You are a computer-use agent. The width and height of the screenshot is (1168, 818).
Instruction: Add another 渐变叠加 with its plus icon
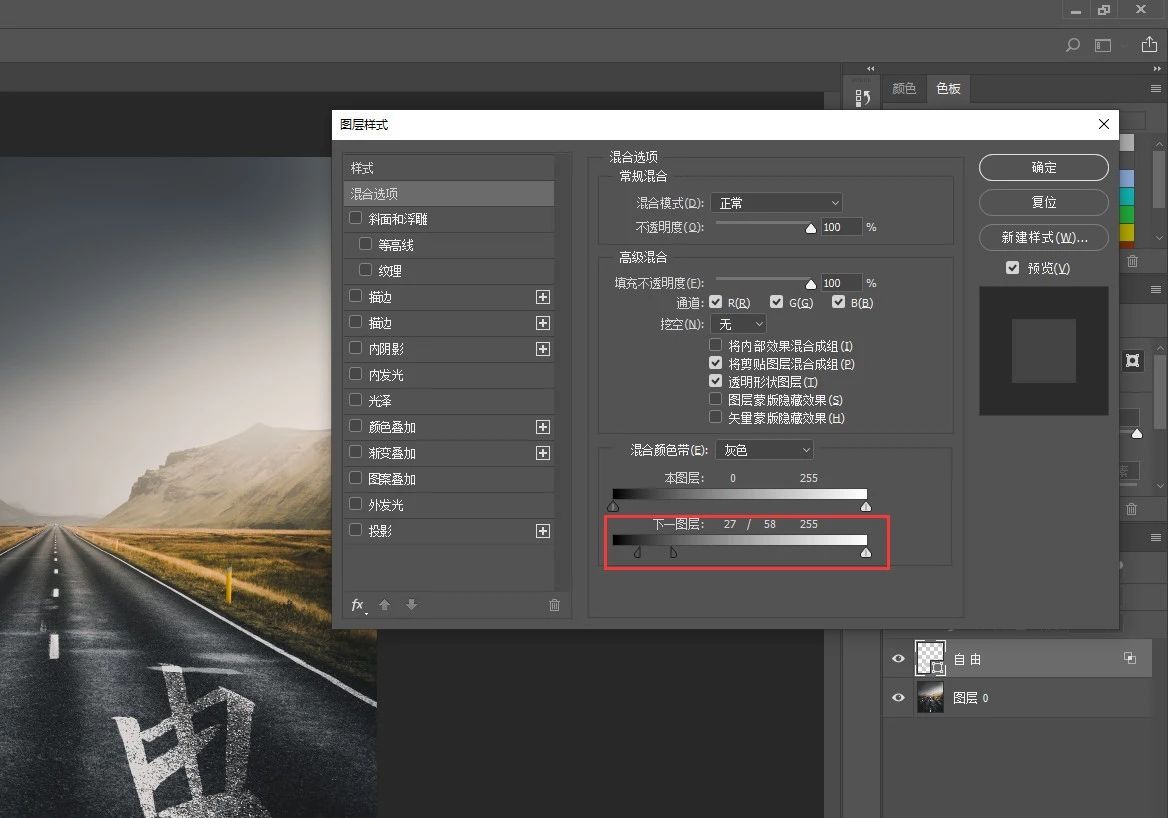(x=543, y=453)
